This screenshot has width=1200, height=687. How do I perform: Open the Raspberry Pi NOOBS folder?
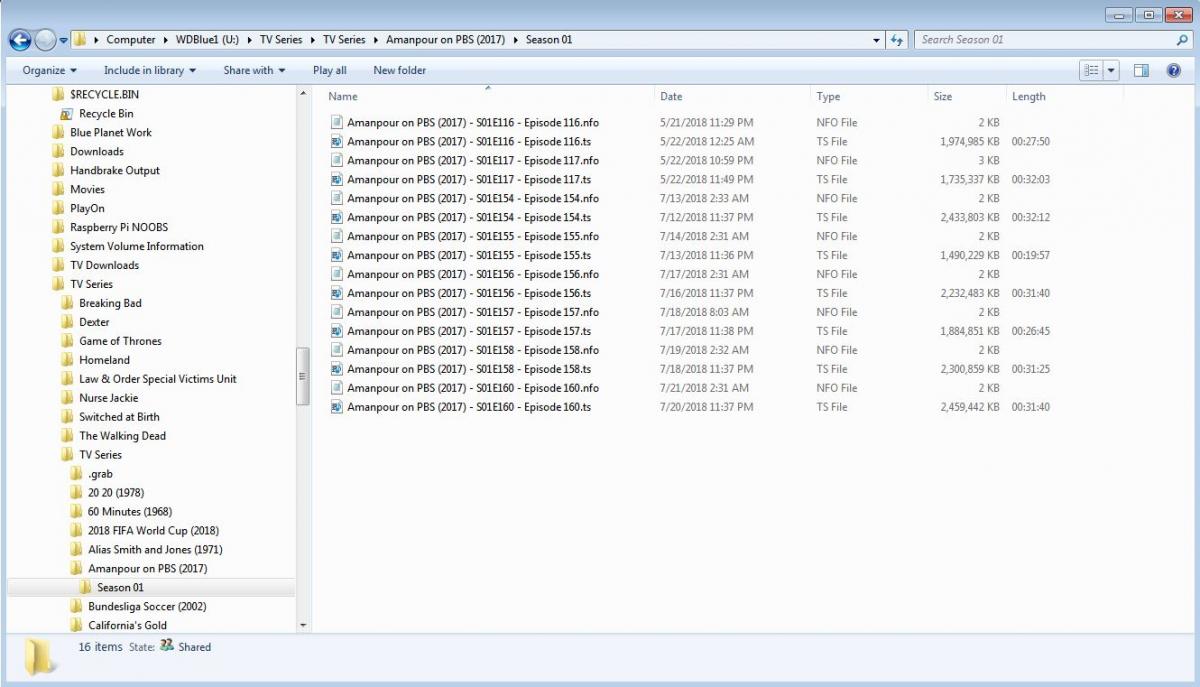tap(119, 227)
